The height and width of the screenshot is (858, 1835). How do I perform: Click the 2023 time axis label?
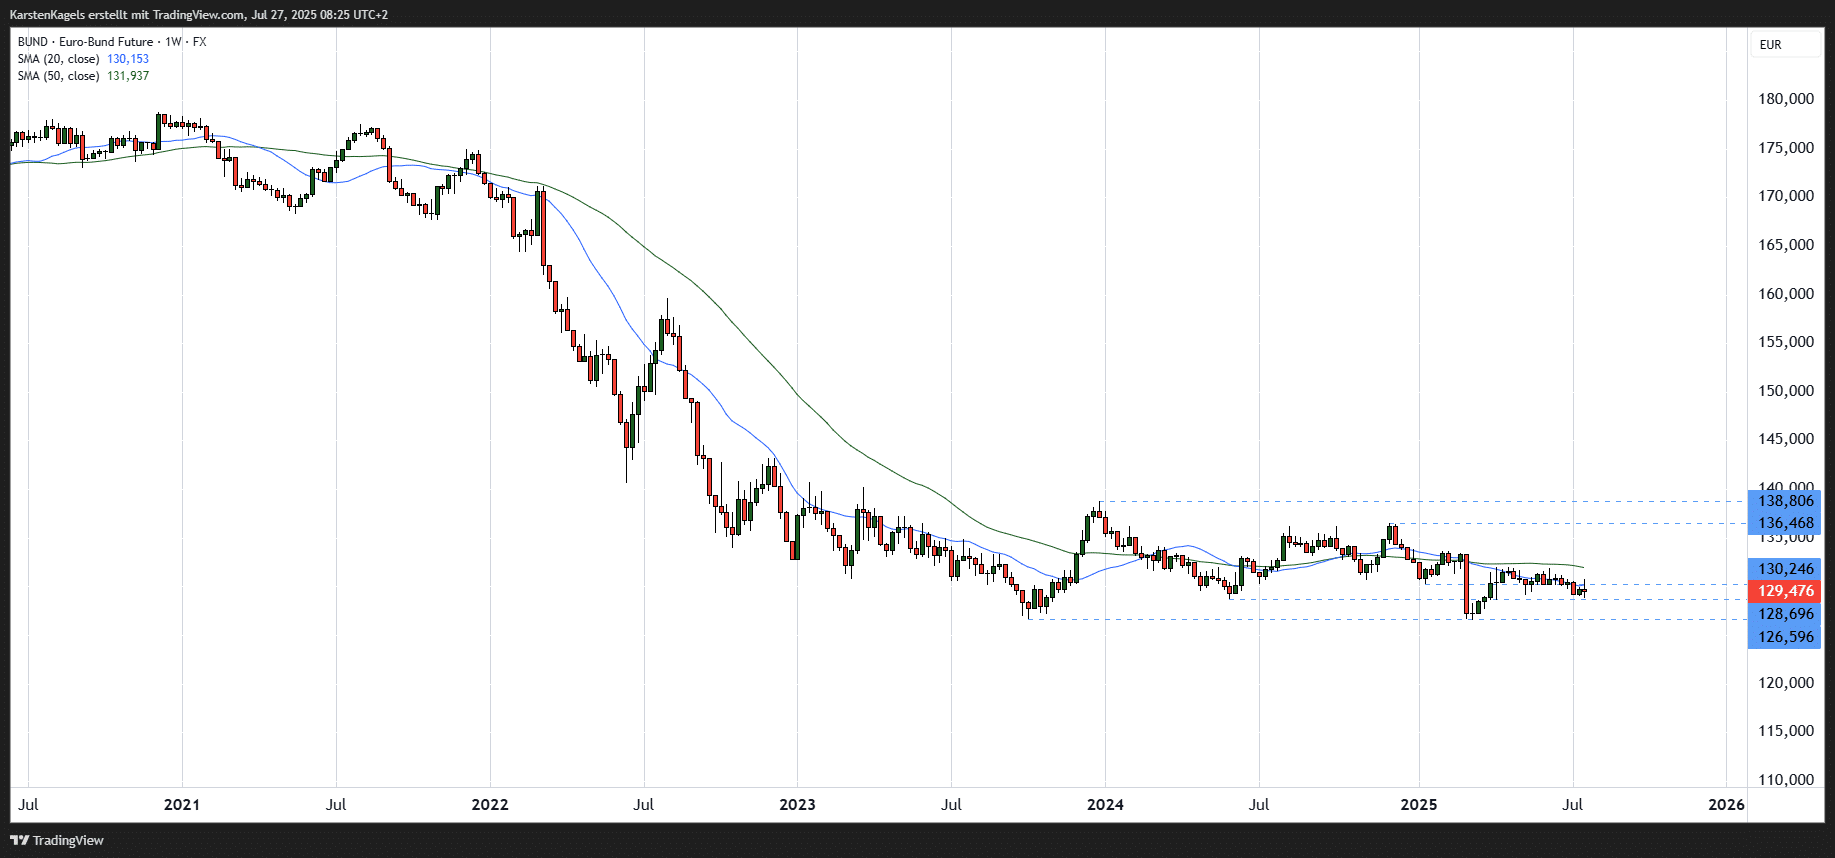point(797,805)
